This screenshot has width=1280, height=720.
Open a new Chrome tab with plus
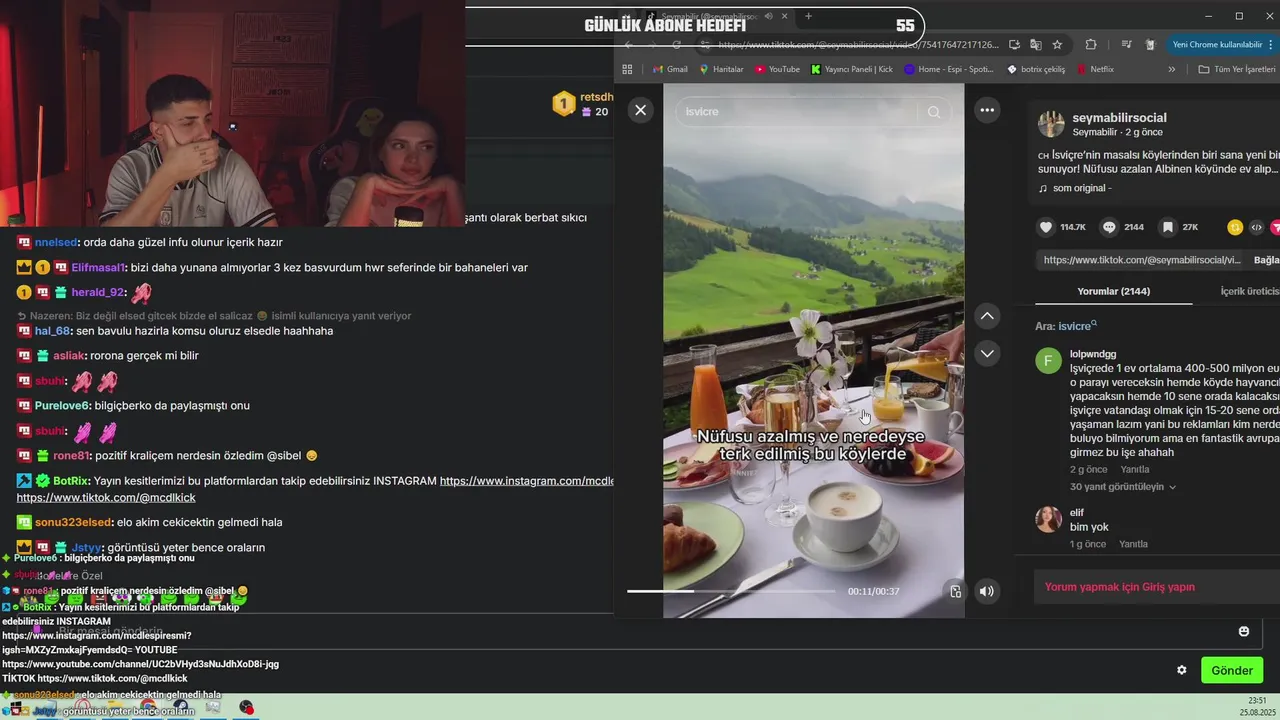808,16
